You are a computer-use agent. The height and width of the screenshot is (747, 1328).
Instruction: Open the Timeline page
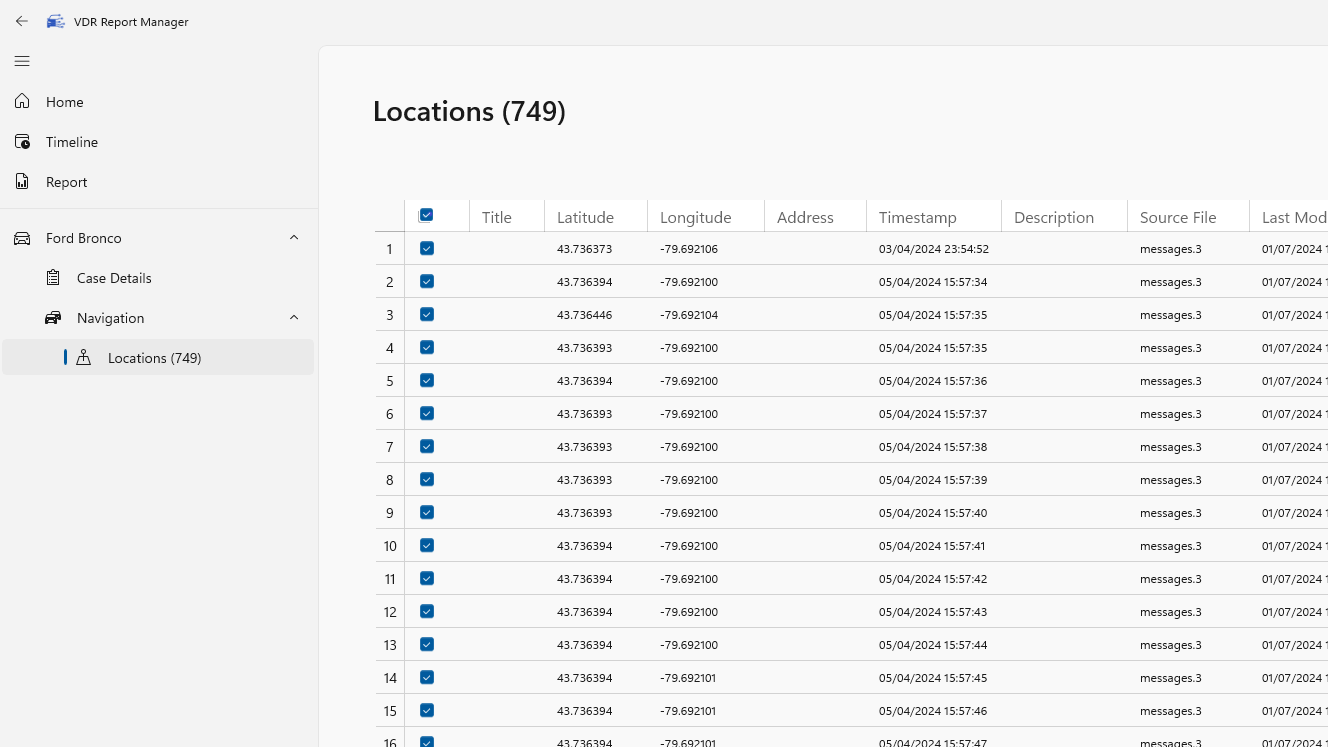point(72,142)
